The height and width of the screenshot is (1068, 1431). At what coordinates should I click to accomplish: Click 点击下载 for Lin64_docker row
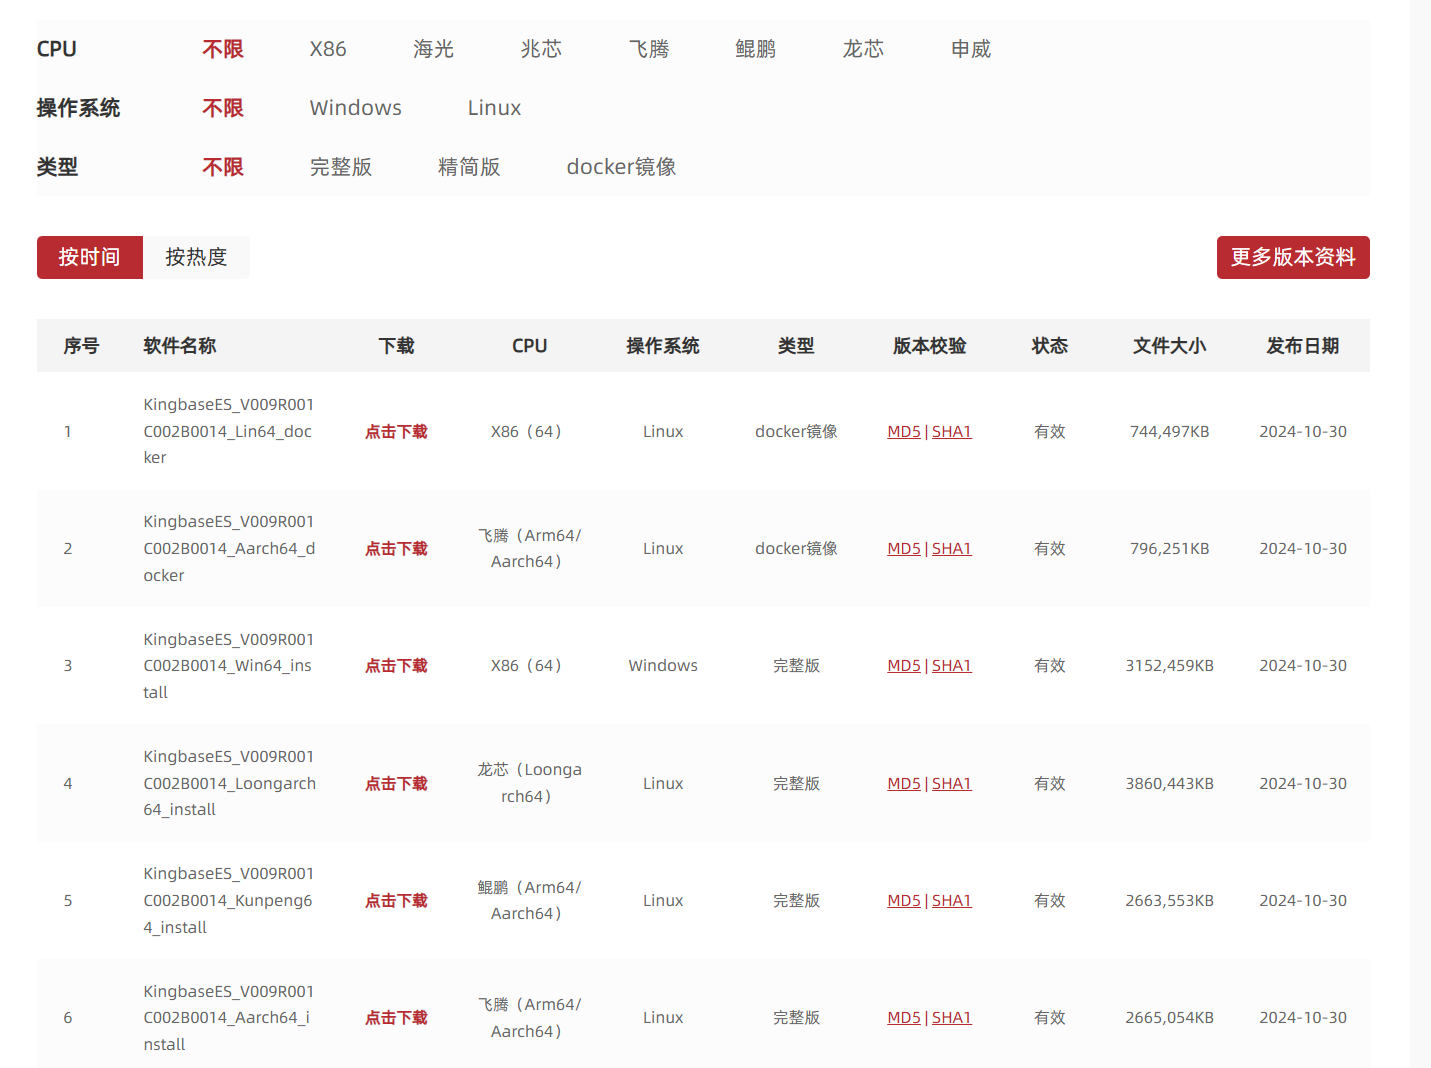tap(396, 432)
